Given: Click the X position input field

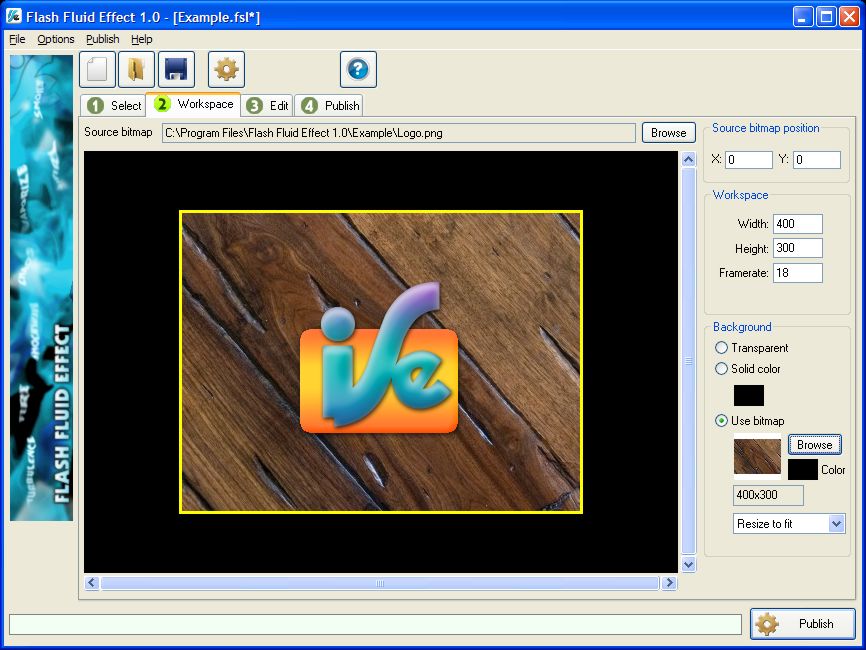Looking at the screenshot, I should click(x=748, y=160).
